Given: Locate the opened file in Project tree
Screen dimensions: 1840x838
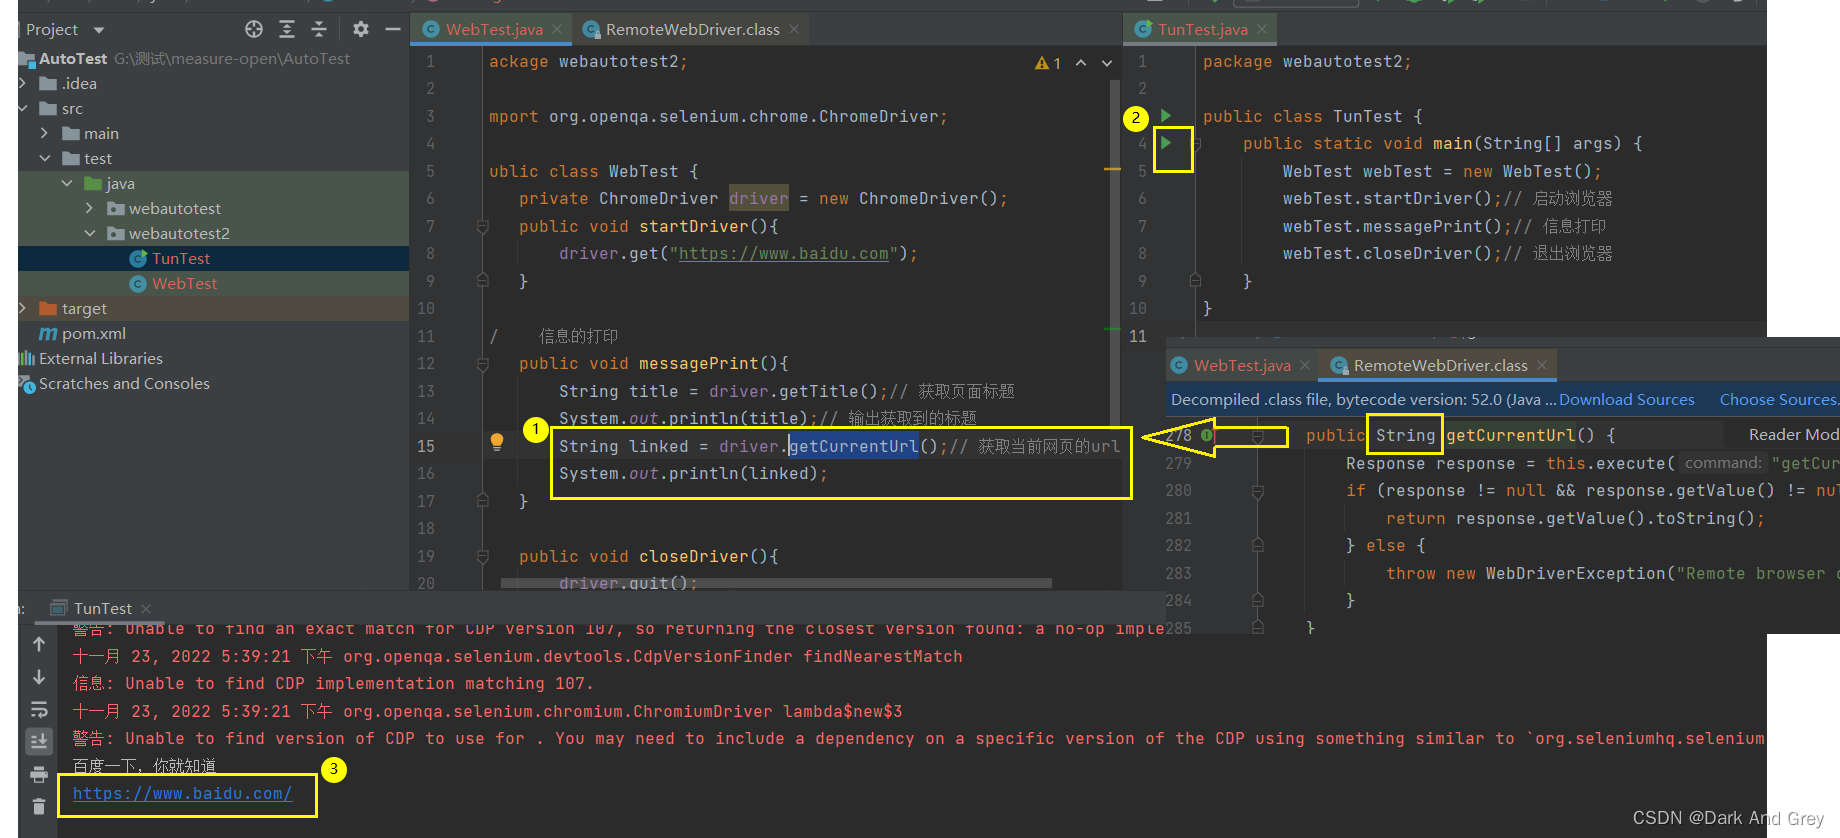Looking at the screenshot, I should click(x=254, y=30).
